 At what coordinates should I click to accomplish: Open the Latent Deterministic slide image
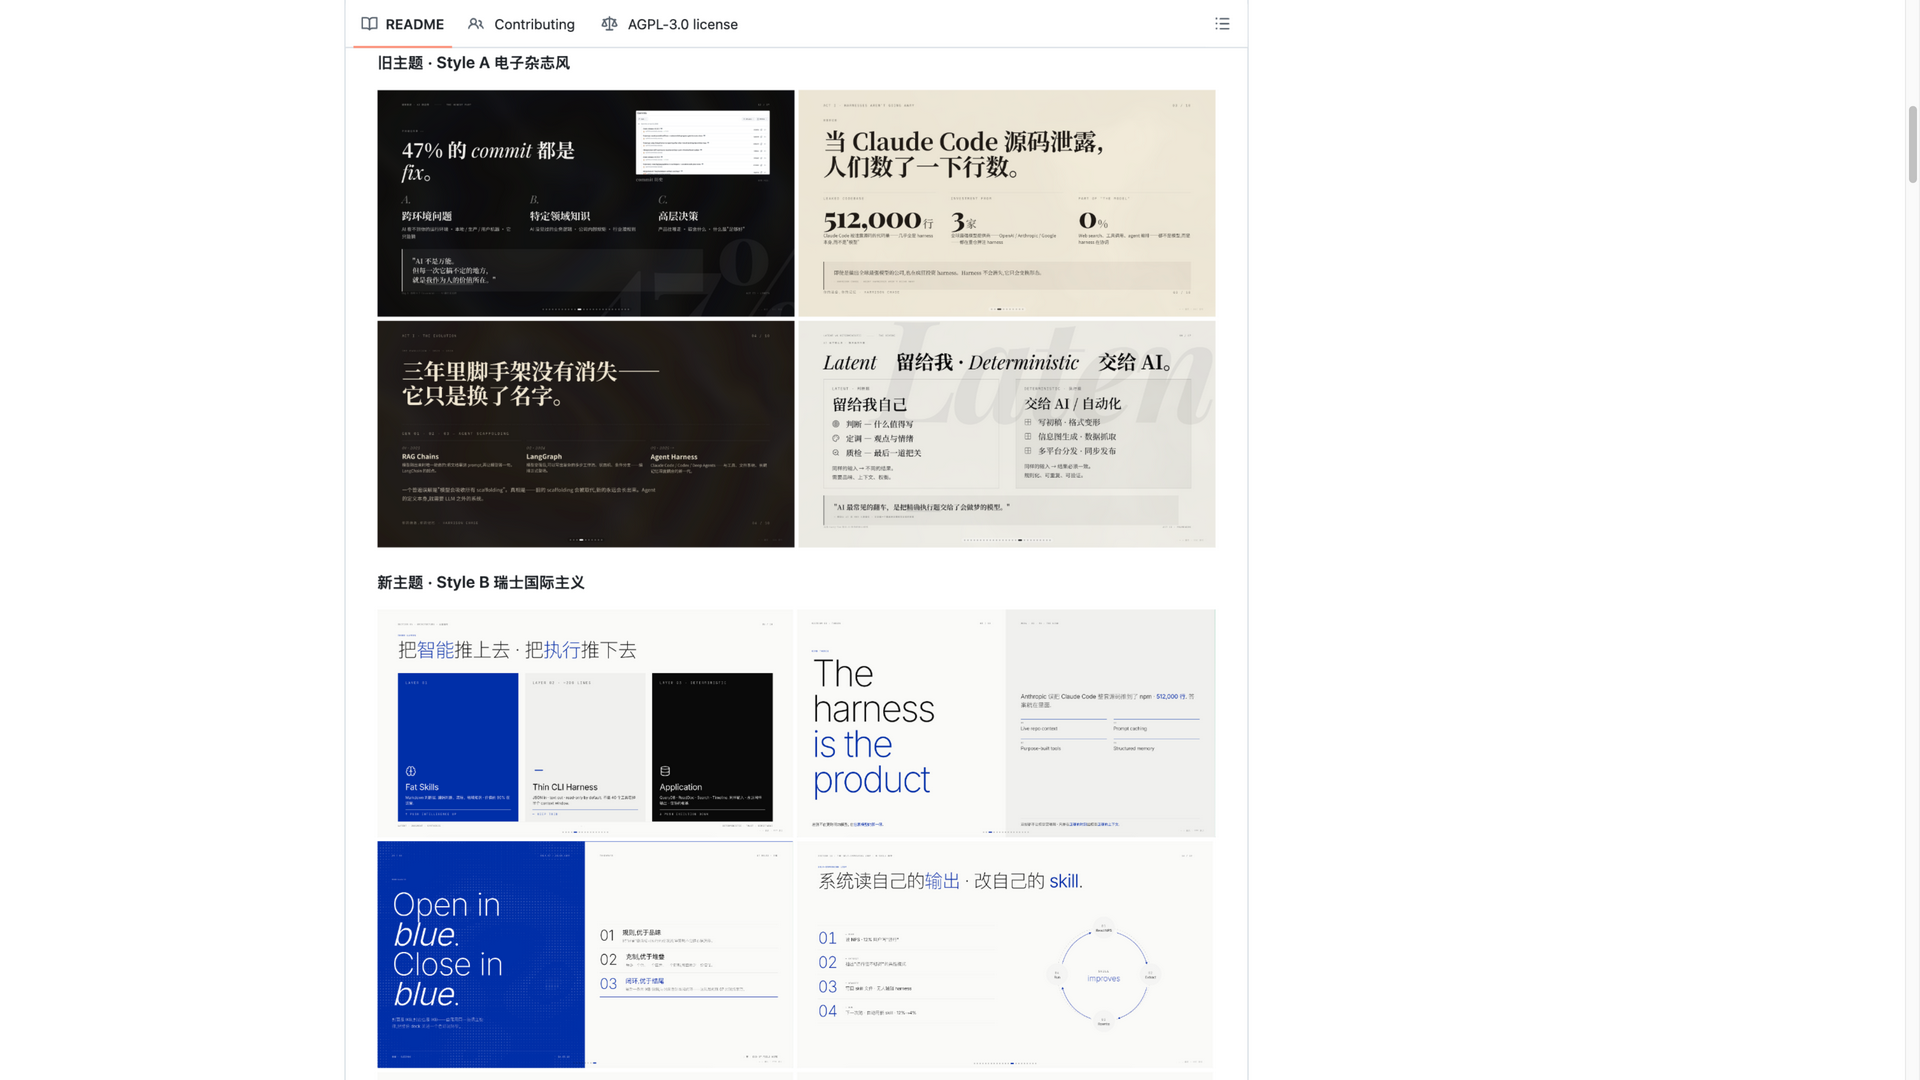[1007, 434]
